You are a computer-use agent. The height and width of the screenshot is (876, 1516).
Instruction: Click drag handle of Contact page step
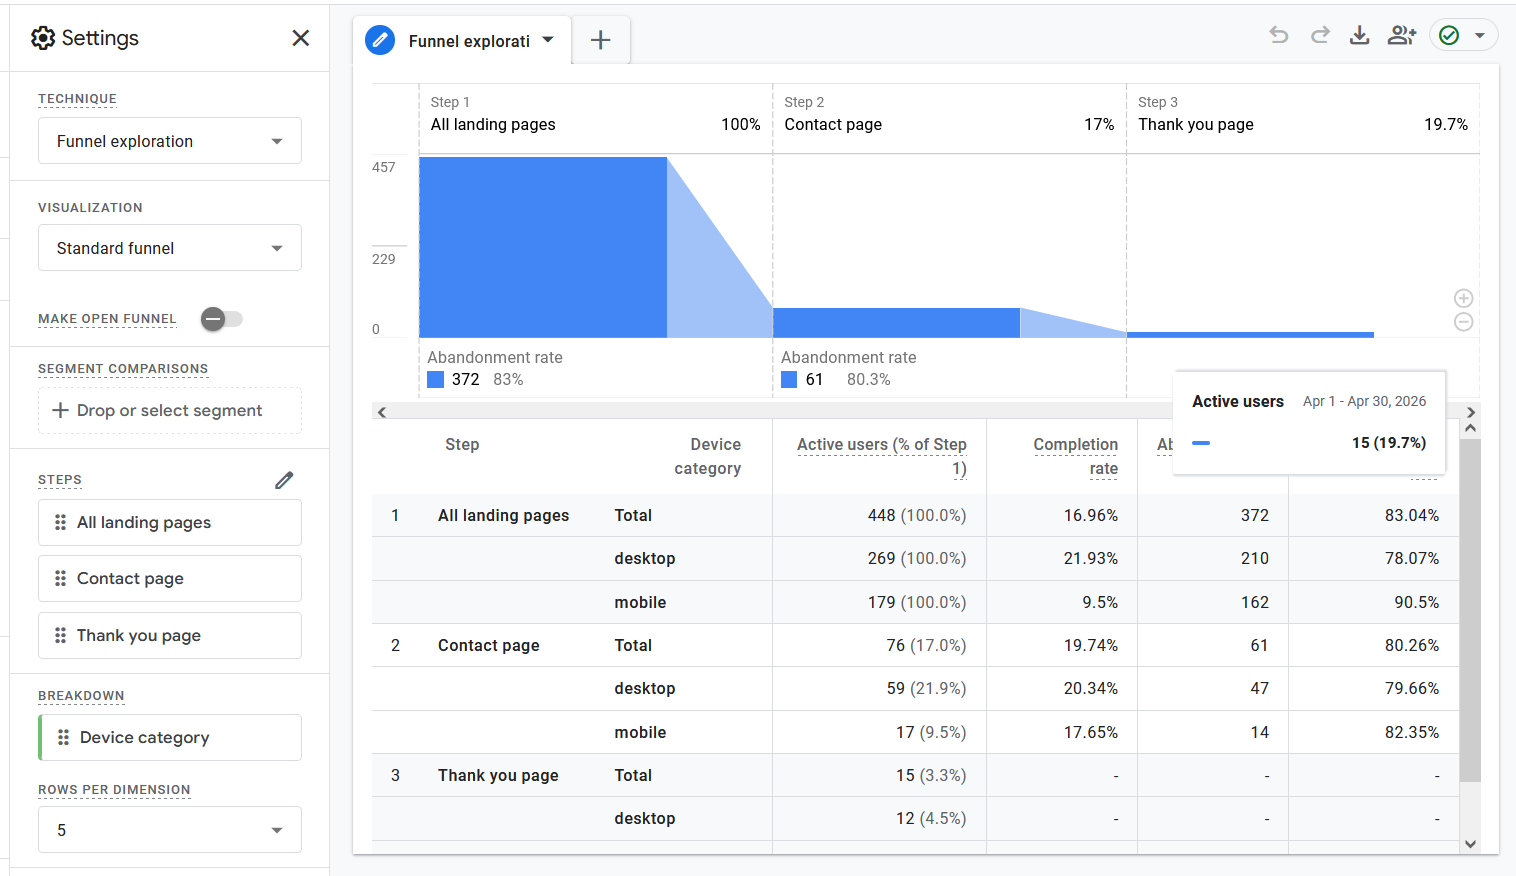pos(60,578)
